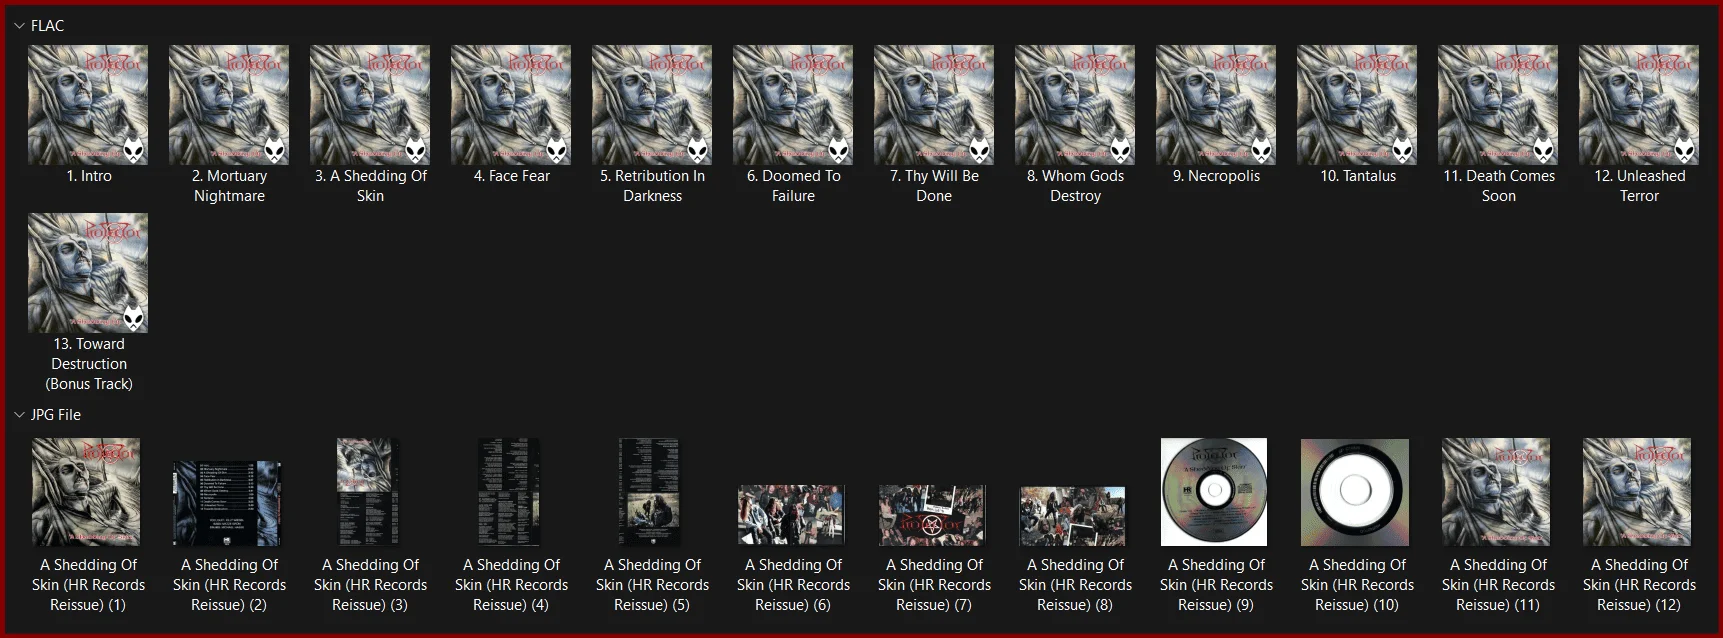This screenshot has height=638, width=1723.
Task: Select CD disc scan Reissue (9) thumbnail
Action: [1214, 492]
